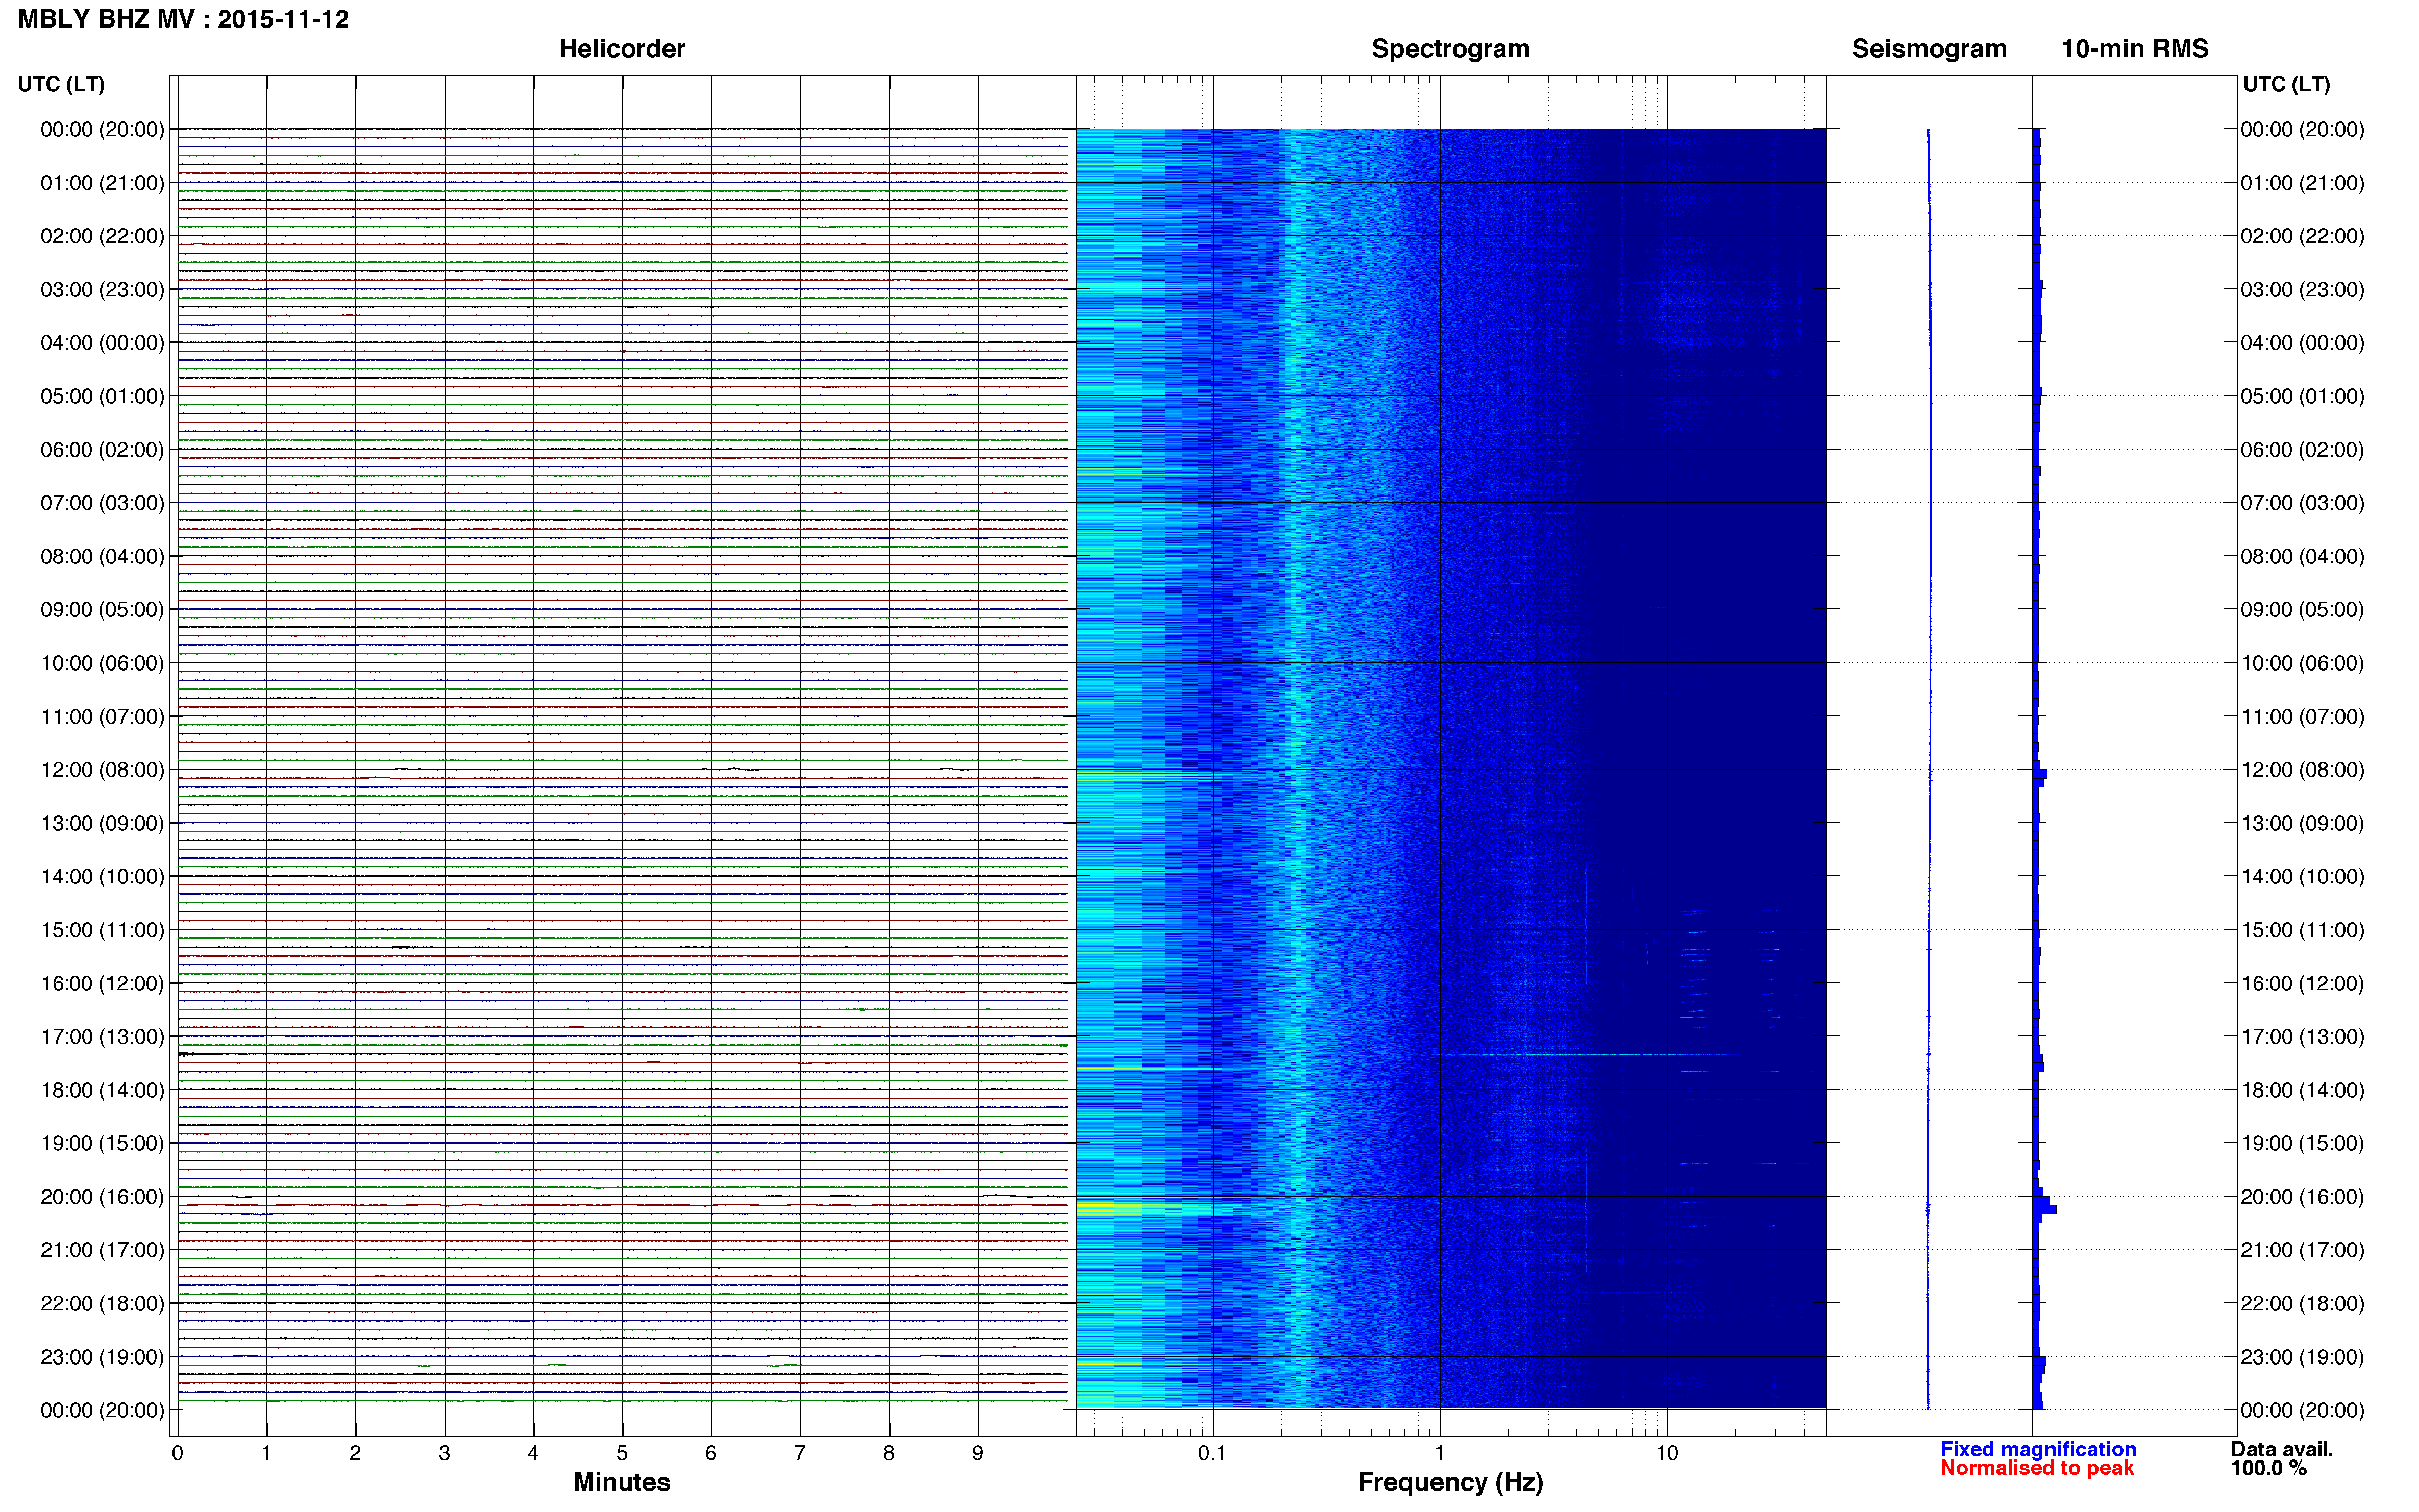Click the "Seismogram" panel heading

[1929, 49]
